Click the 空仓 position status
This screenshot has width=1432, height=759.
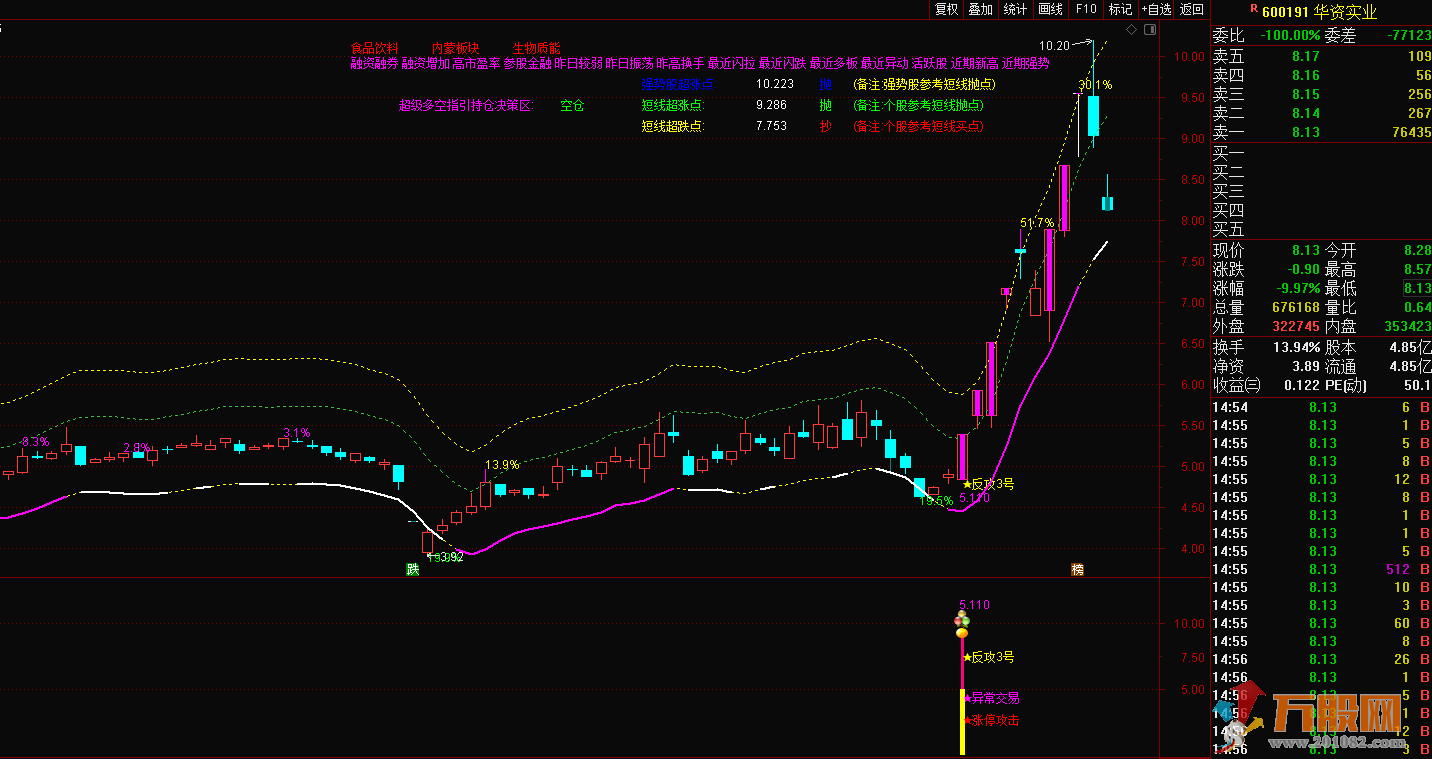[x=572, y=105]
